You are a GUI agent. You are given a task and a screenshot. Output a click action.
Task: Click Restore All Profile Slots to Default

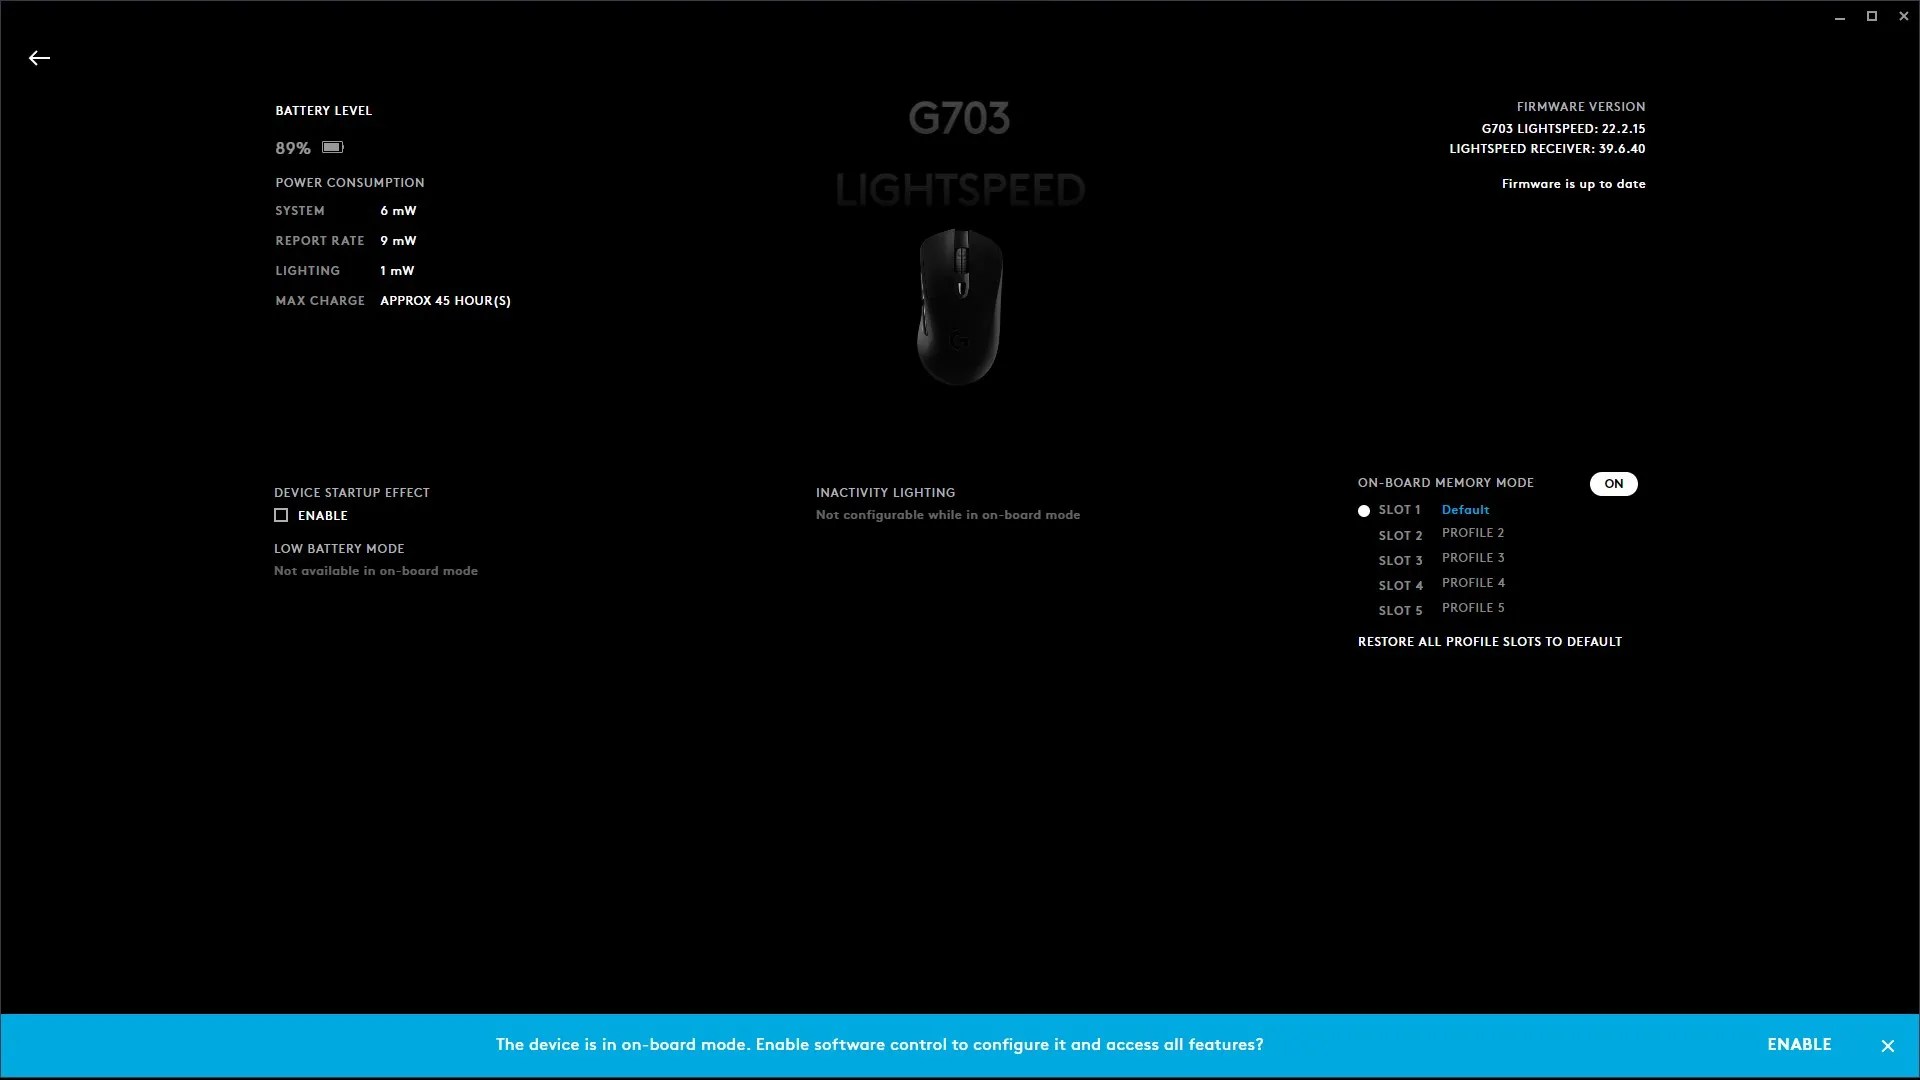point(1489,642)
